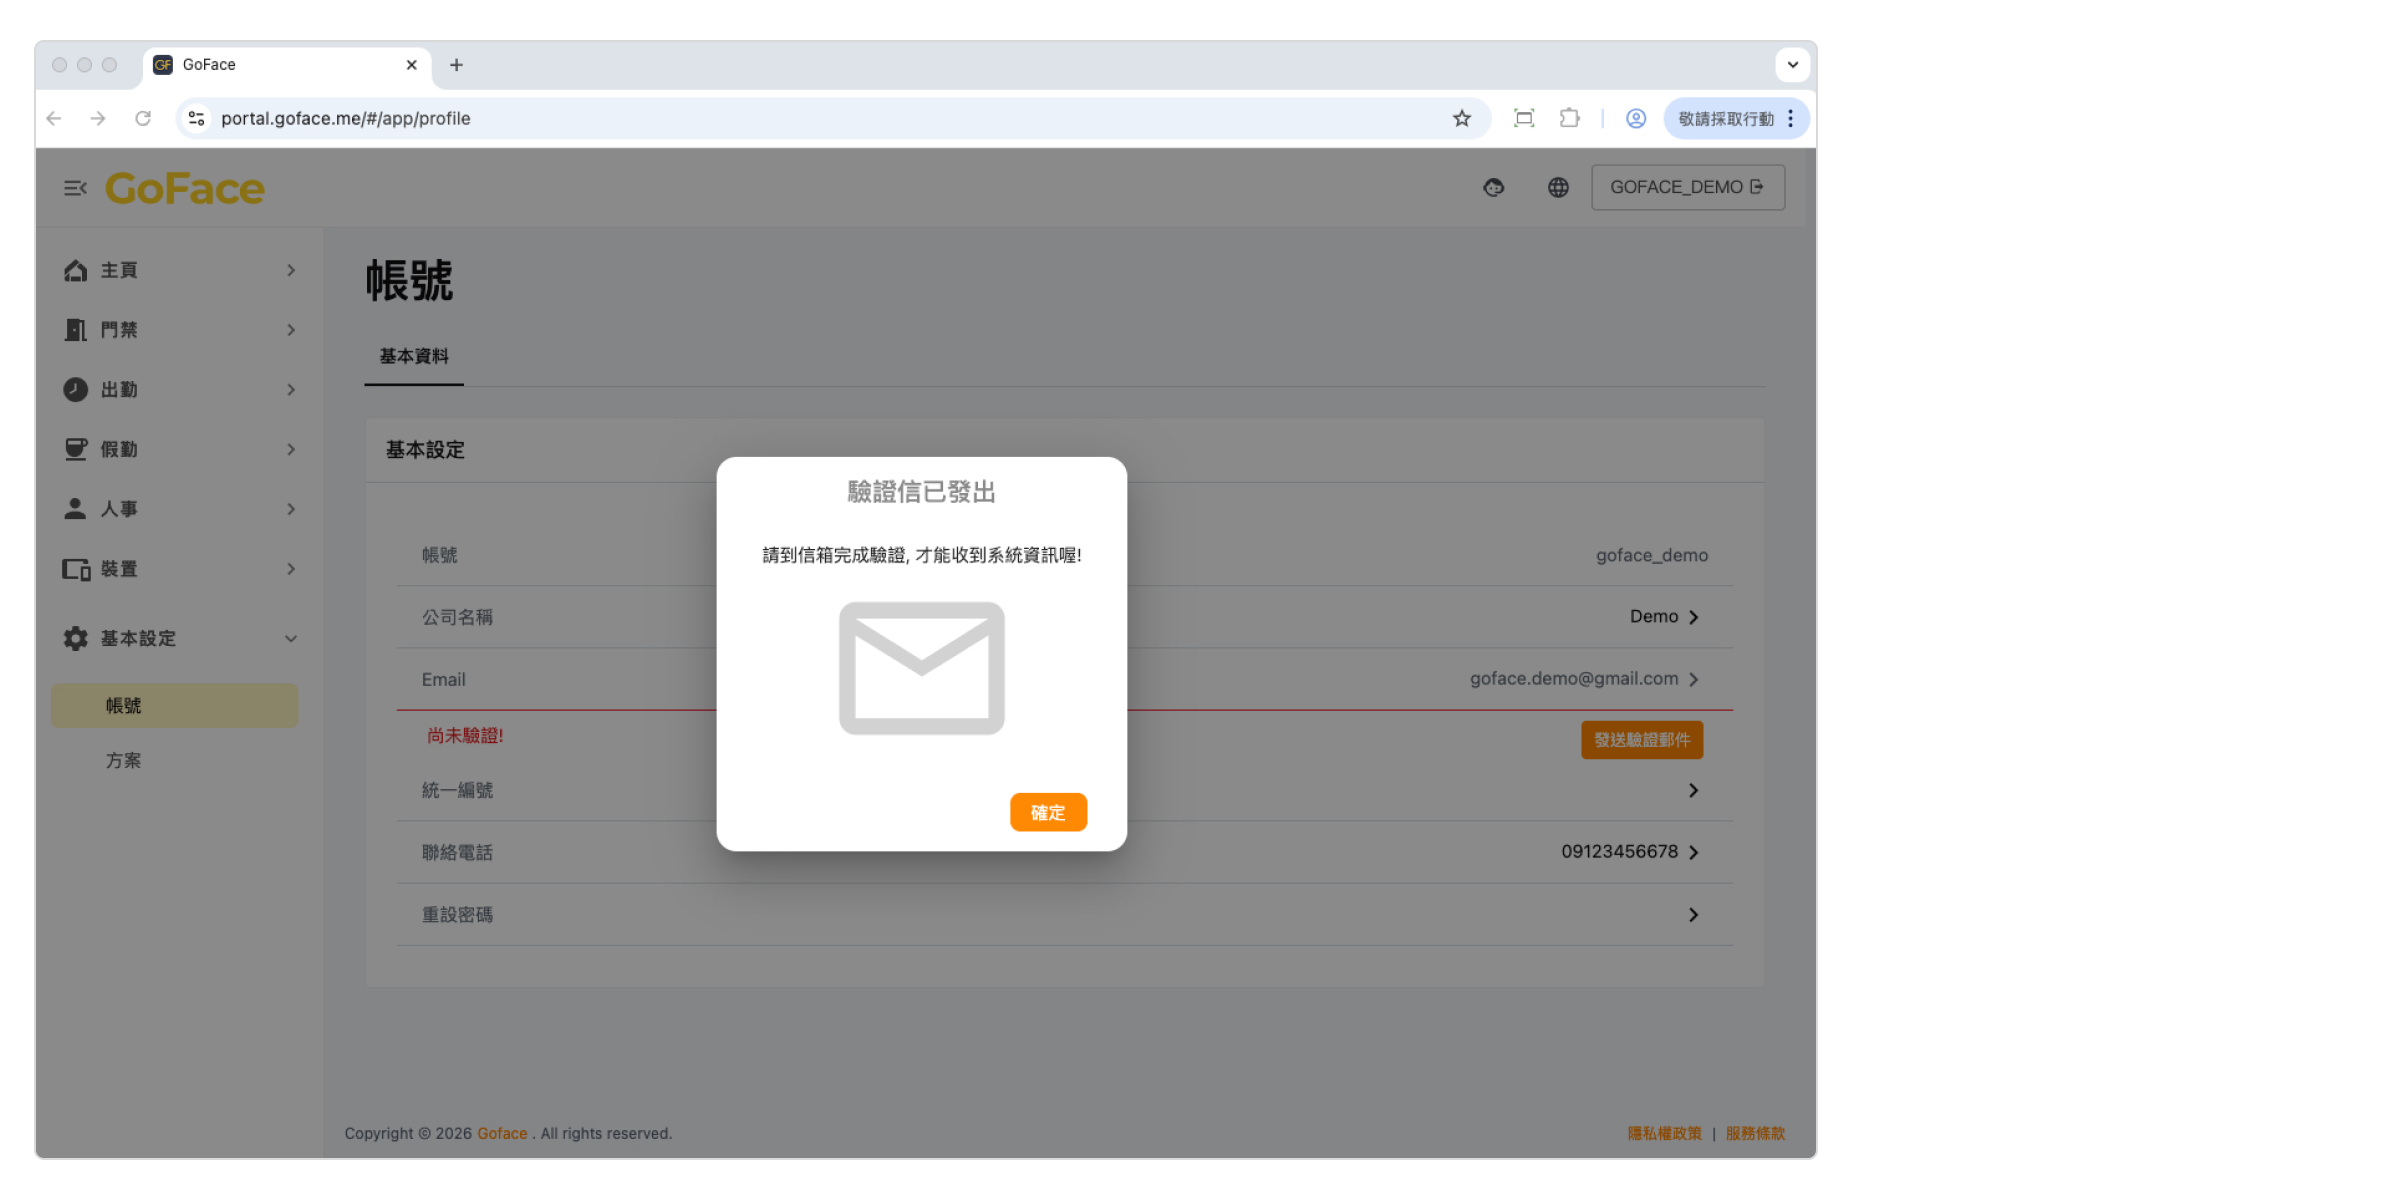2400x1200 pixels.
Task: Select the 方案 submenu item
Action: pos(124,761)
